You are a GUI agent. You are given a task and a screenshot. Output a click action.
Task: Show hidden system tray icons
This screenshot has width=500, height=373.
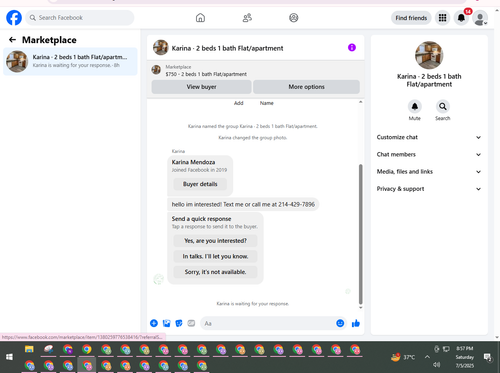tap(427, 357)
